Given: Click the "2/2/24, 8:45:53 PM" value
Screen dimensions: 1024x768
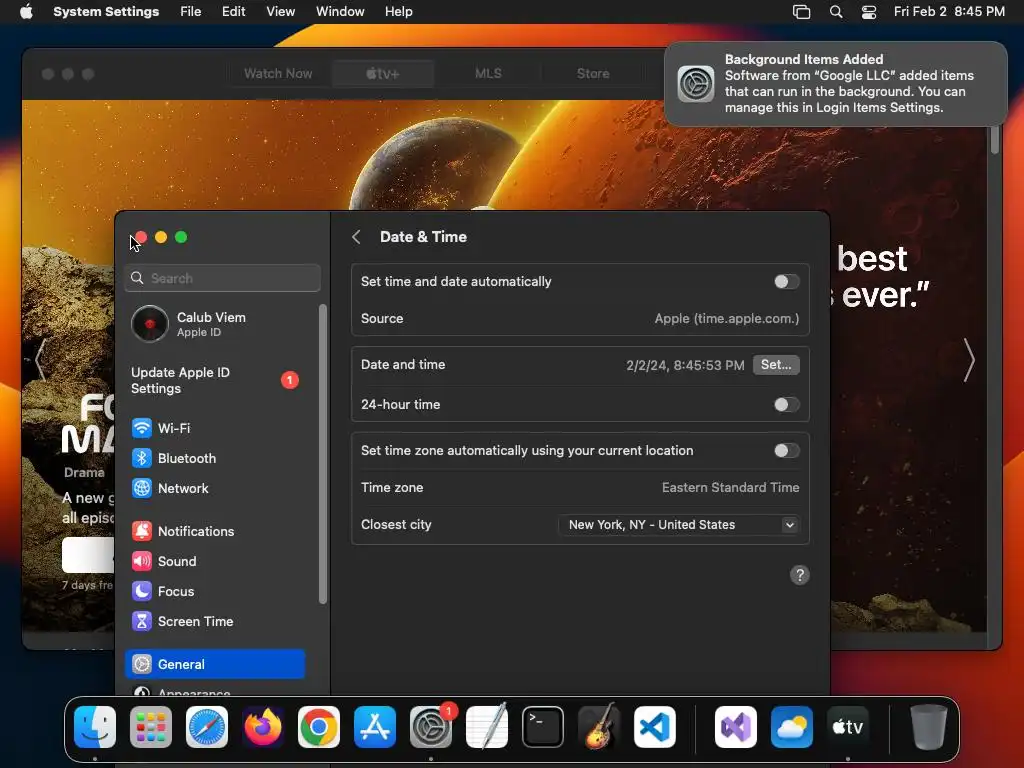Looking at the screenshot, I should (x=685, y=366).
